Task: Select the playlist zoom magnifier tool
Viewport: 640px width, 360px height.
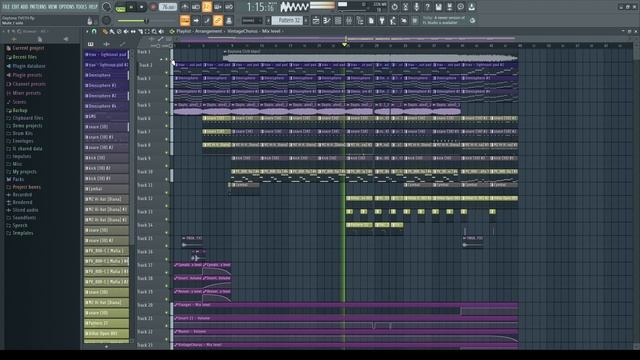Action: [154, 31]
